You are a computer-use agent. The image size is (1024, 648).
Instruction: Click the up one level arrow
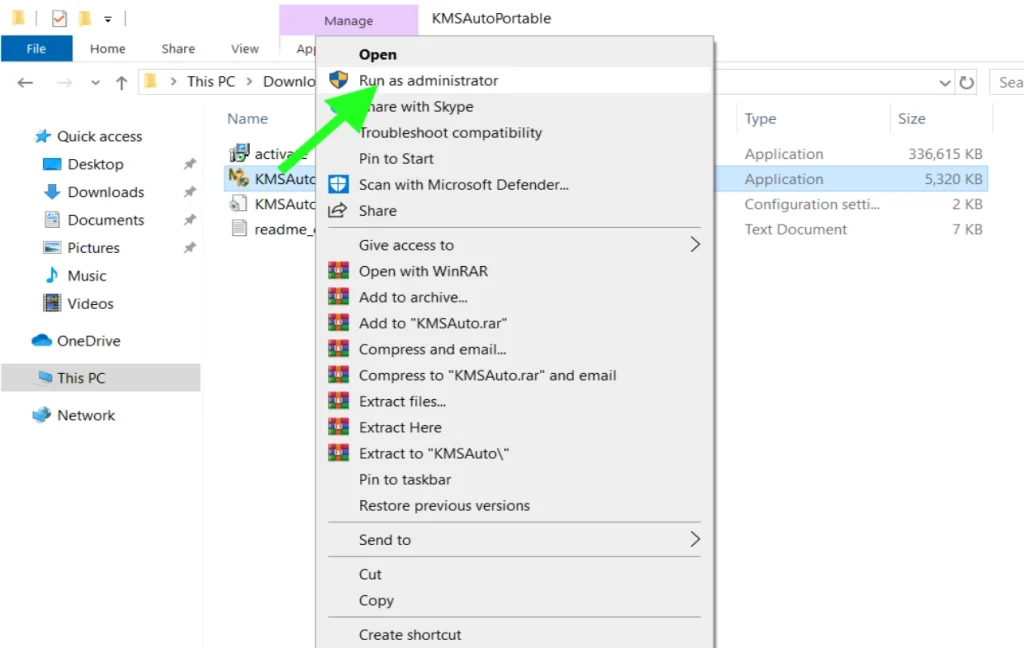[x=119, y=82]
